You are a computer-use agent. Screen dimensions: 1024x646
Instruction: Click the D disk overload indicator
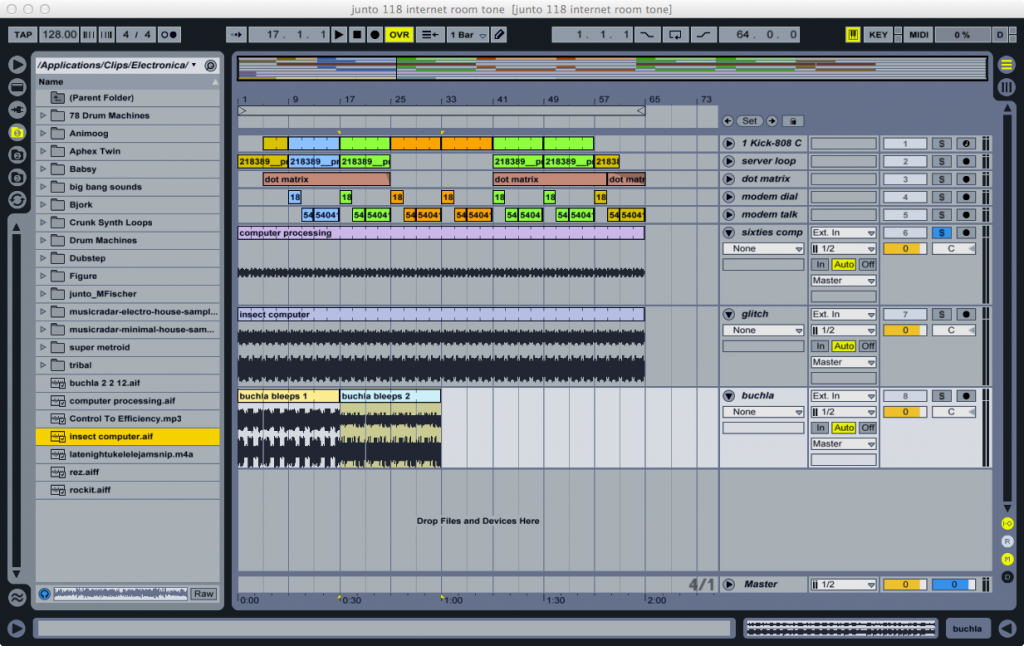1000,35
